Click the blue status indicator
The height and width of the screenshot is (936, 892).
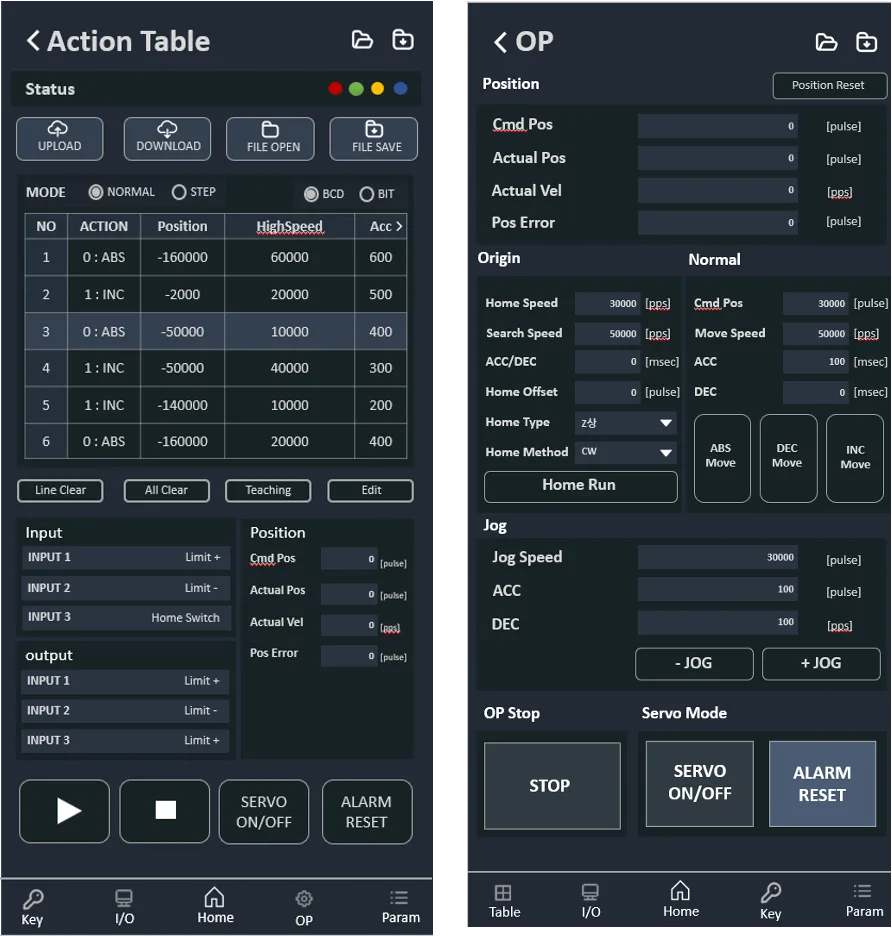click(401, 89)
